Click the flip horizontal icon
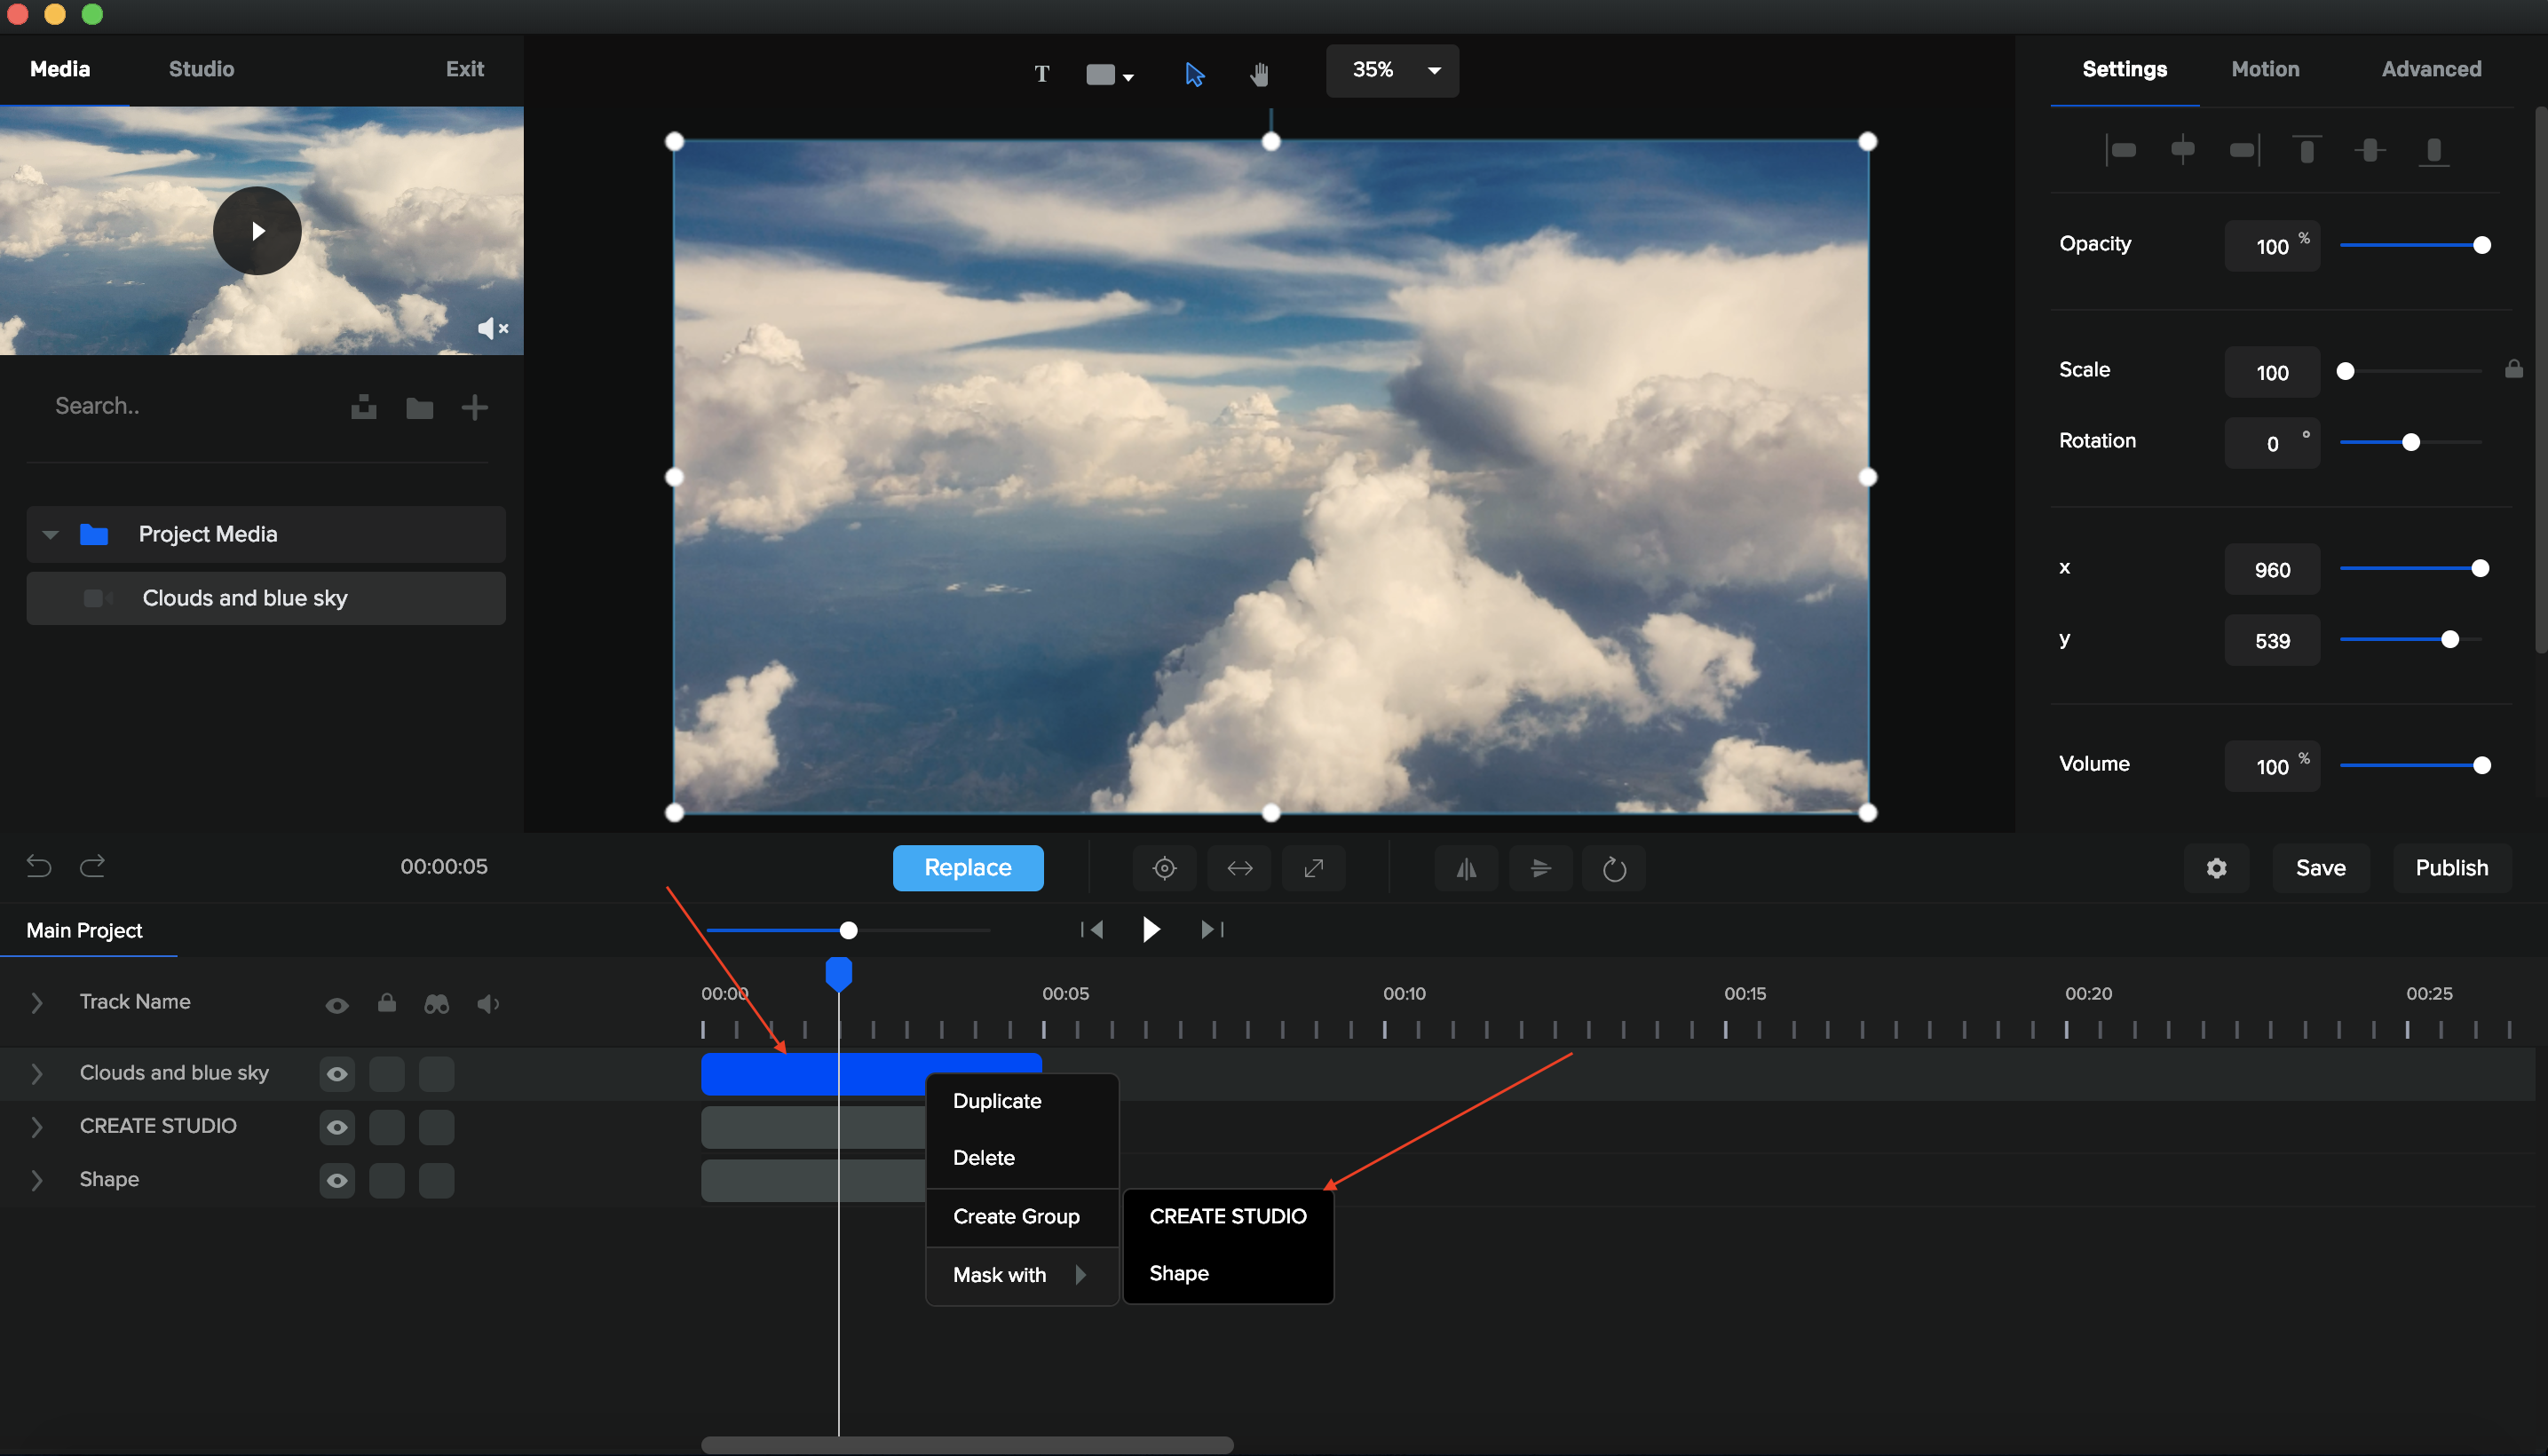The width and height of the screenshot is (2548, 1456). [x=1466, y=868]
